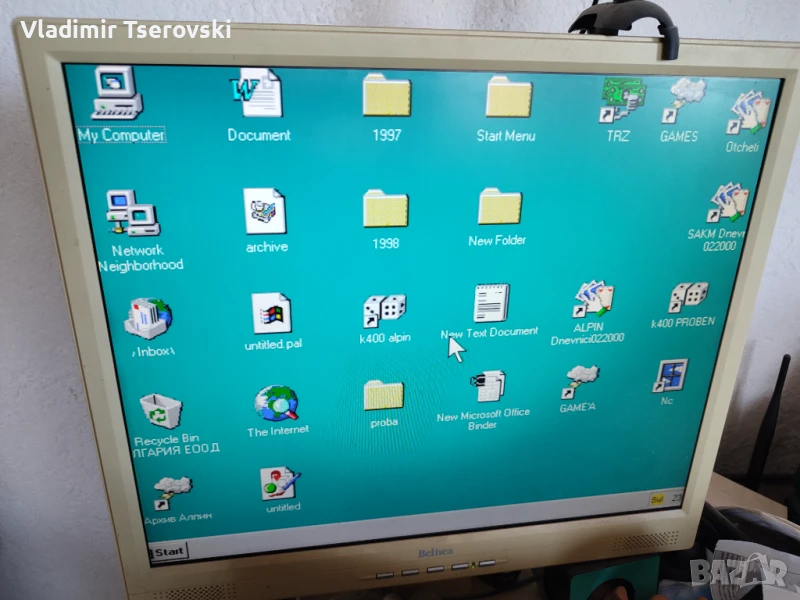Click the Inbox mail icon
The image size is (800, 600).
[148, 319]
